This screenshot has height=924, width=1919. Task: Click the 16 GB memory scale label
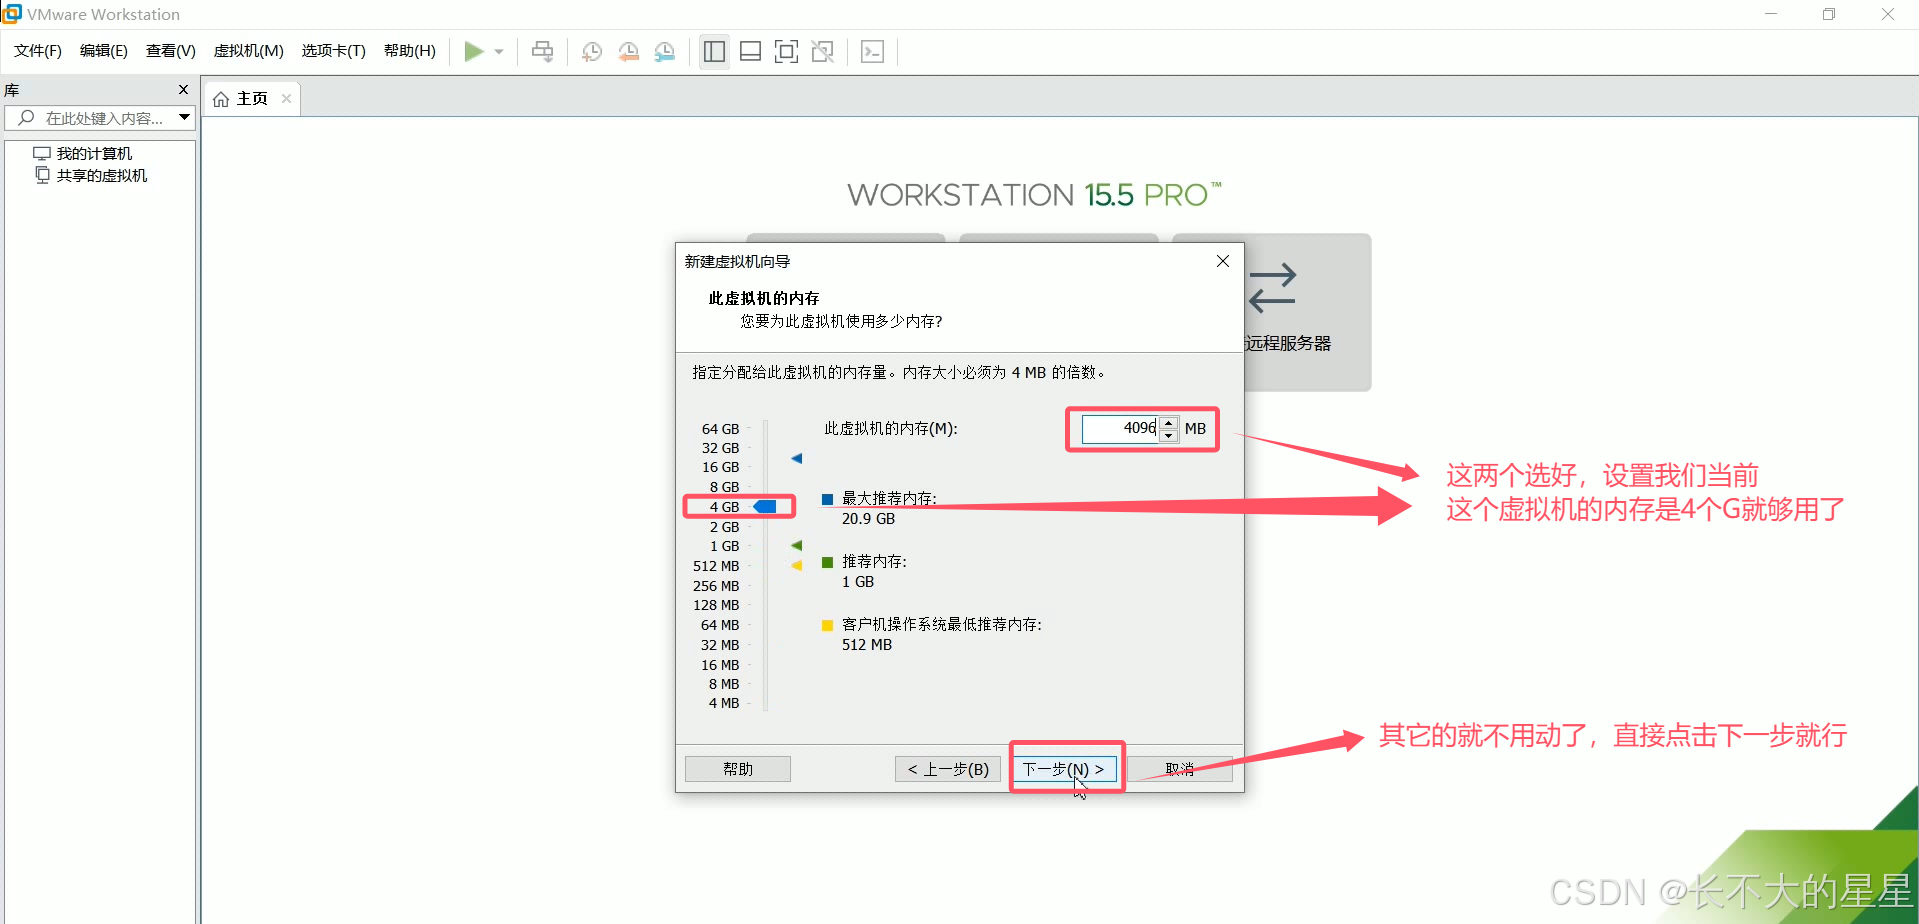click(720, 467)
